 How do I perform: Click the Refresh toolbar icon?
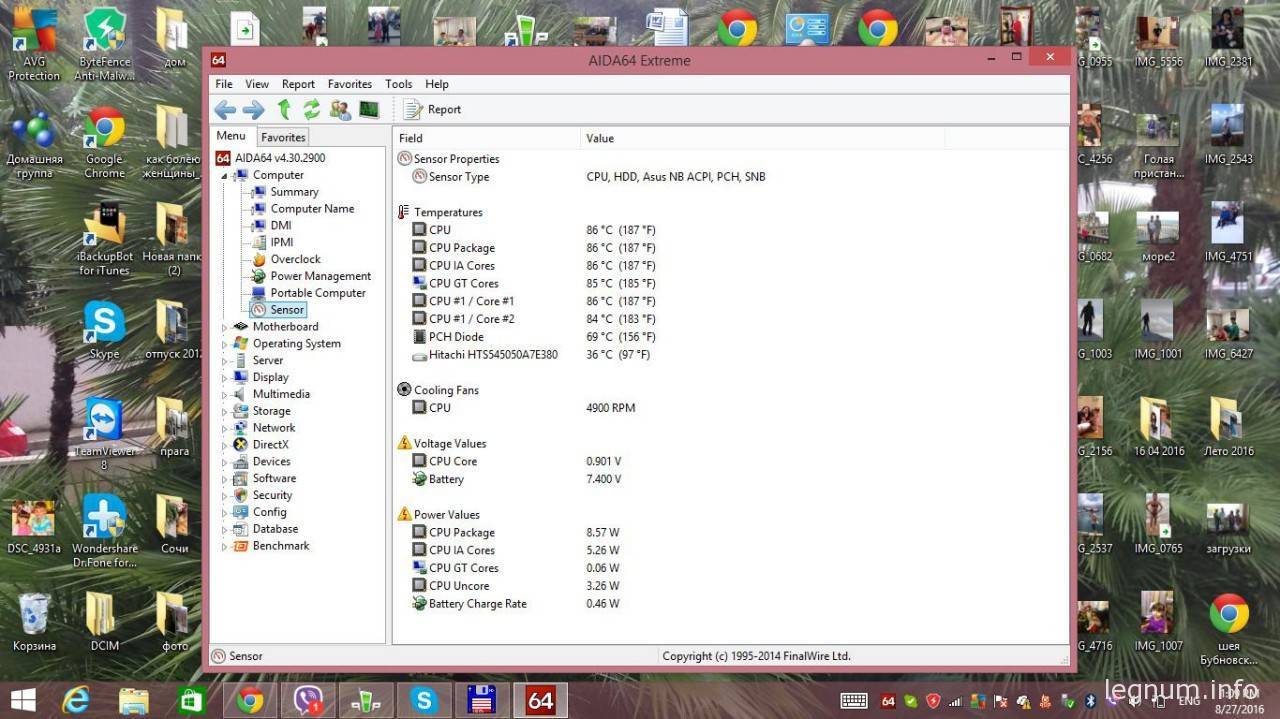pos(312,110)
